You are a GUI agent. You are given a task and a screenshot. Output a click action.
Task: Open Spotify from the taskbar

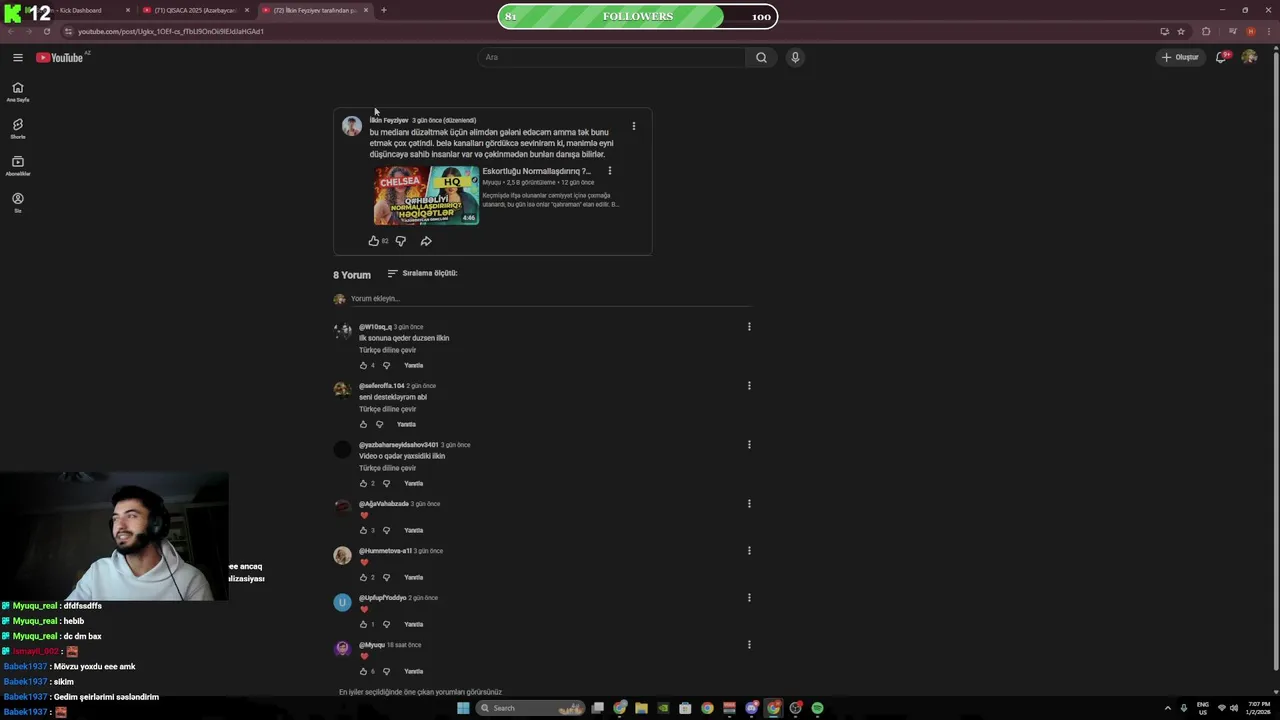[817, 708]
